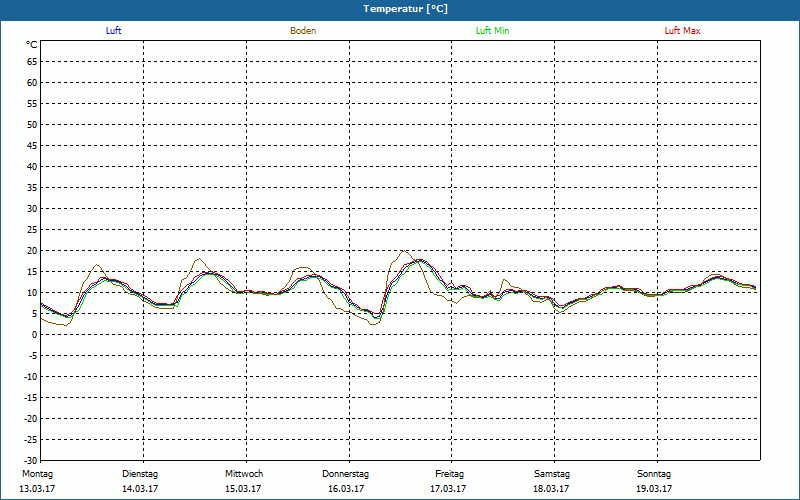Click the 20 y-axis value
The image size is (800, 500).
(x=32, y=251)
